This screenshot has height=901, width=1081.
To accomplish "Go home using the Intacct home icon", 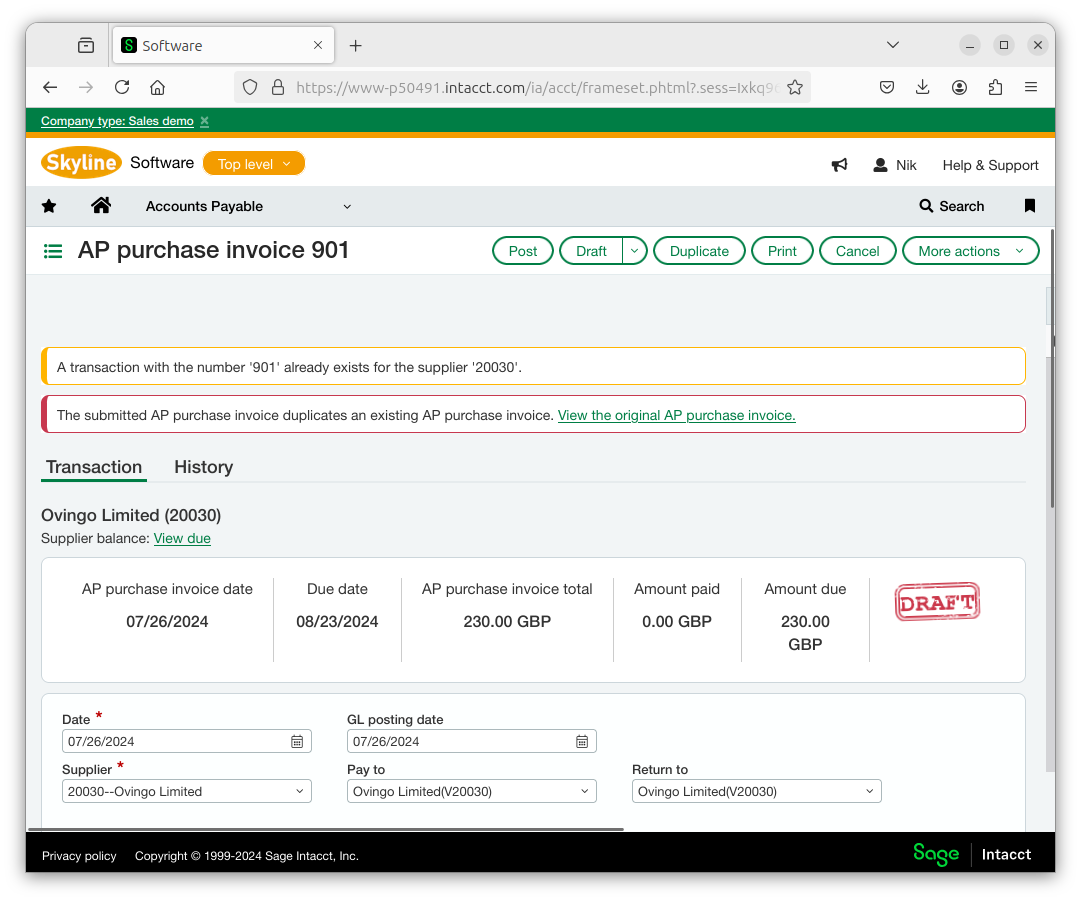I will 100,206.
